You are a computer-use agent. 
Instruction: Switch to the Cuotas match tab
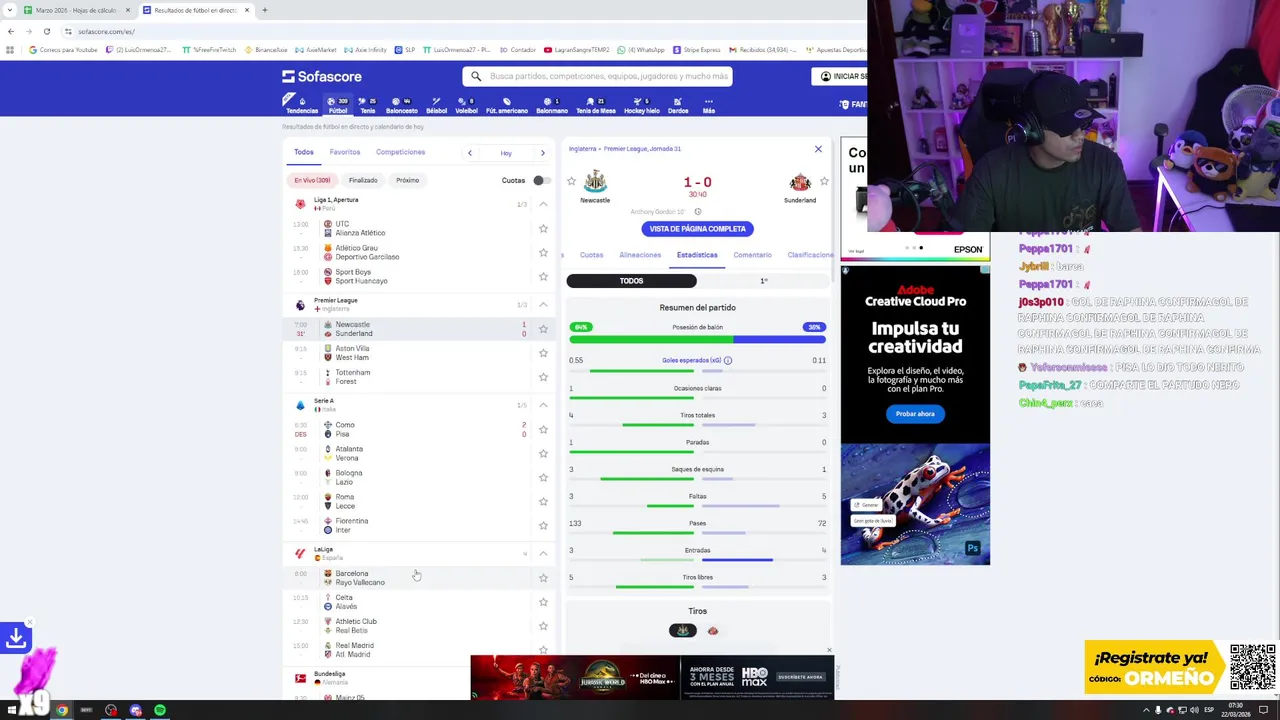[x=592, y=255]
